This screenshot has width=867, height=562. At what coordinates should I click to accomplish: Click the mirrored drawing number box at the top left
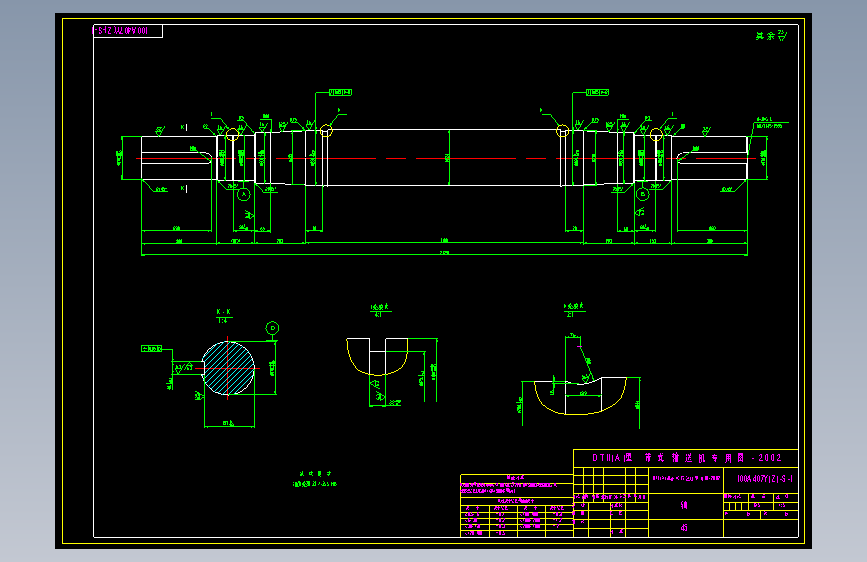click(x=128, y=31)
